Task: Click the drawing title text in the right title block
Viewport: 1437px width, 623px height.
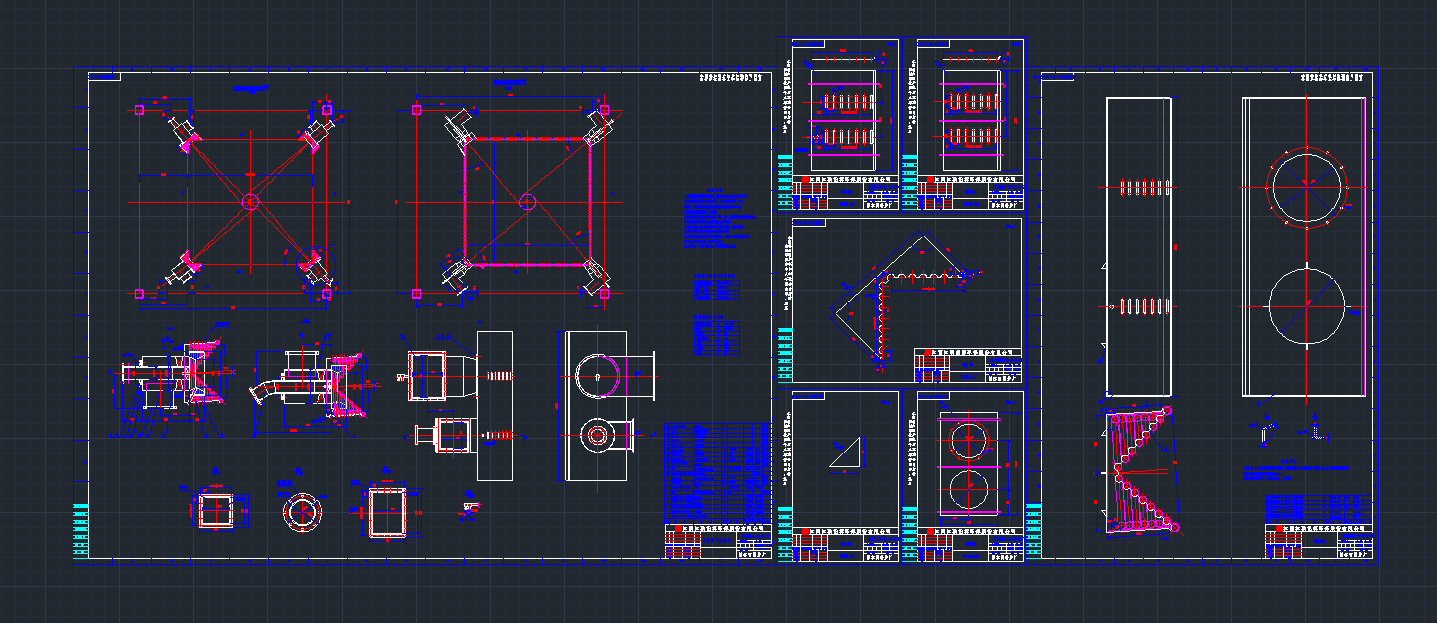Action: coord(1320,541)
